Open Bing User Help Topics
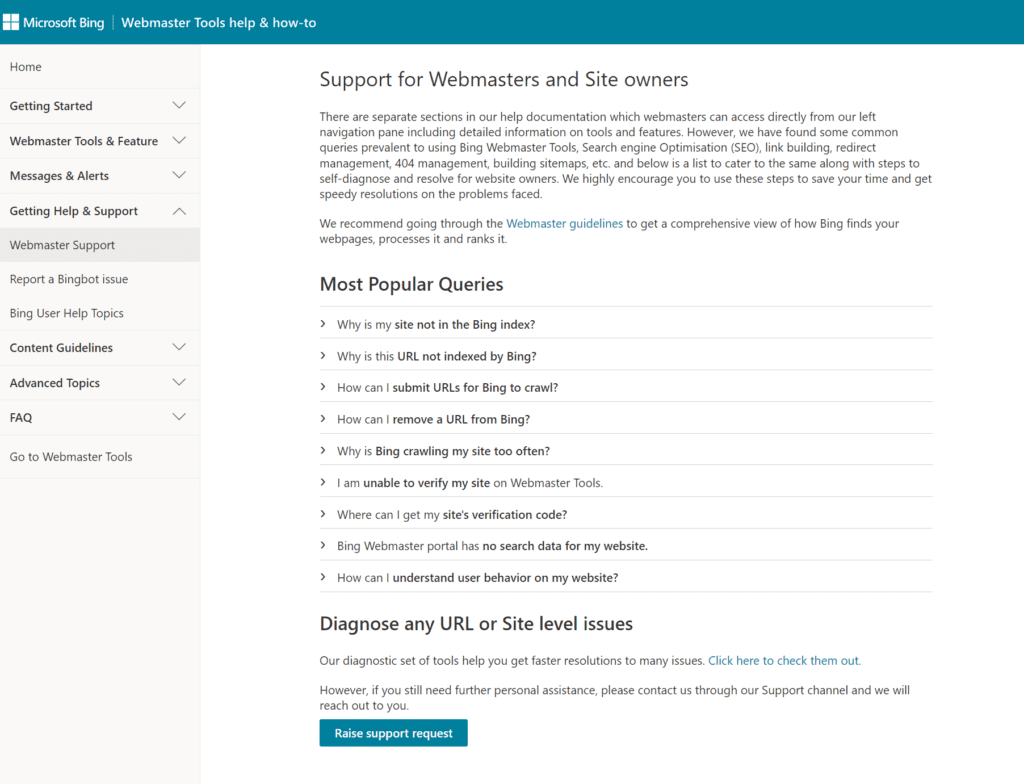Image resolution: width=1024 pixels, height=784 pixels. [67, 313]
